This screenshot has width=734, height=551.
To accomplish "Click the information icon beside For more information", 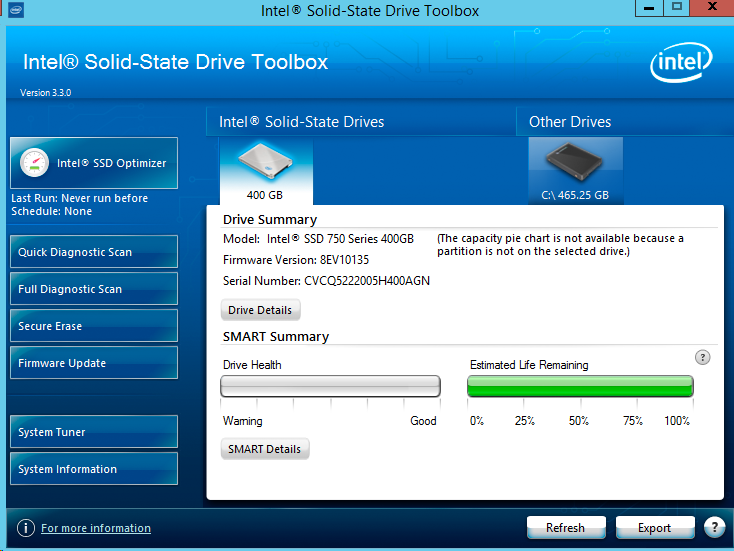I will pos(25,528).
